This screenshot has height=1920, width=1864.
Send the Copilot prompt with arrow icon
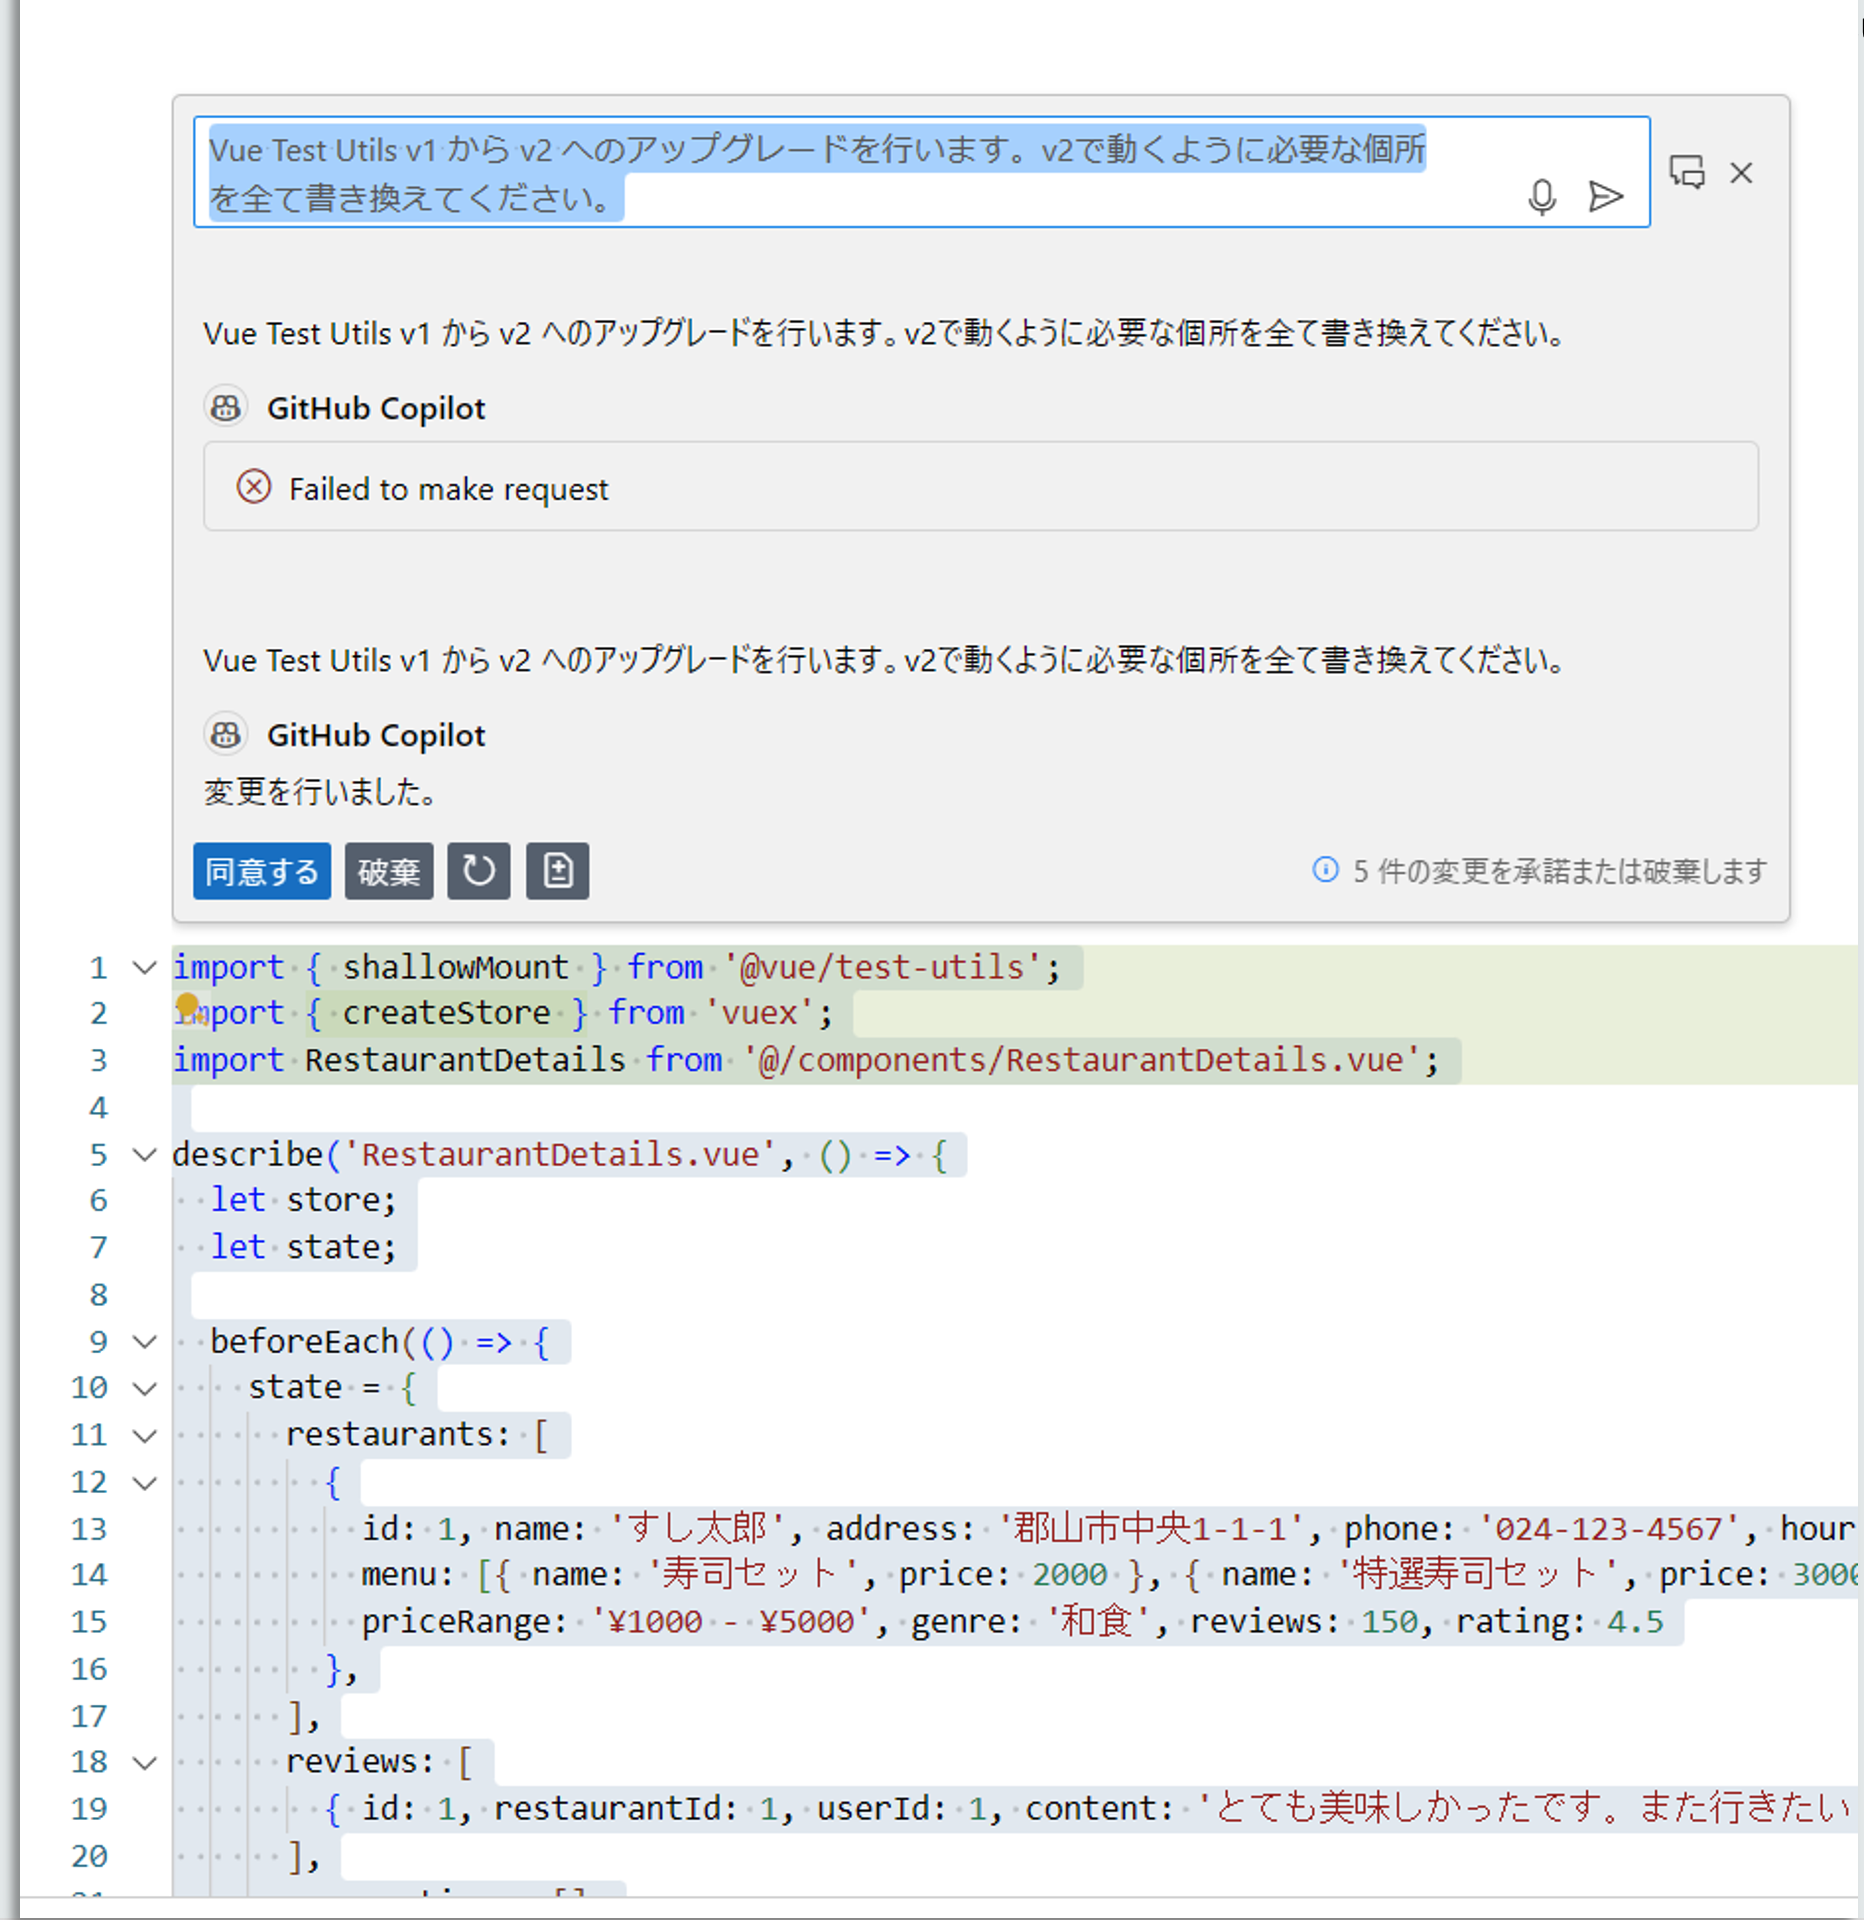coord(1605,197)
